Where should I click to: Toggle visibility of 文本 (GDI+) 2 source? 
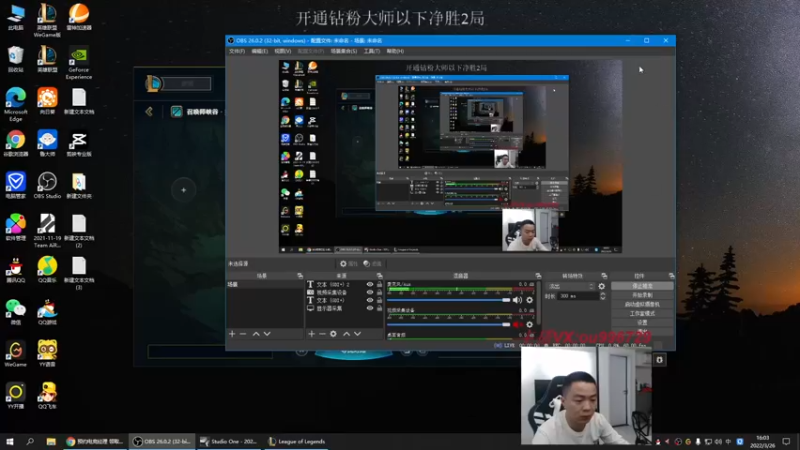click(x=370, y=284)
